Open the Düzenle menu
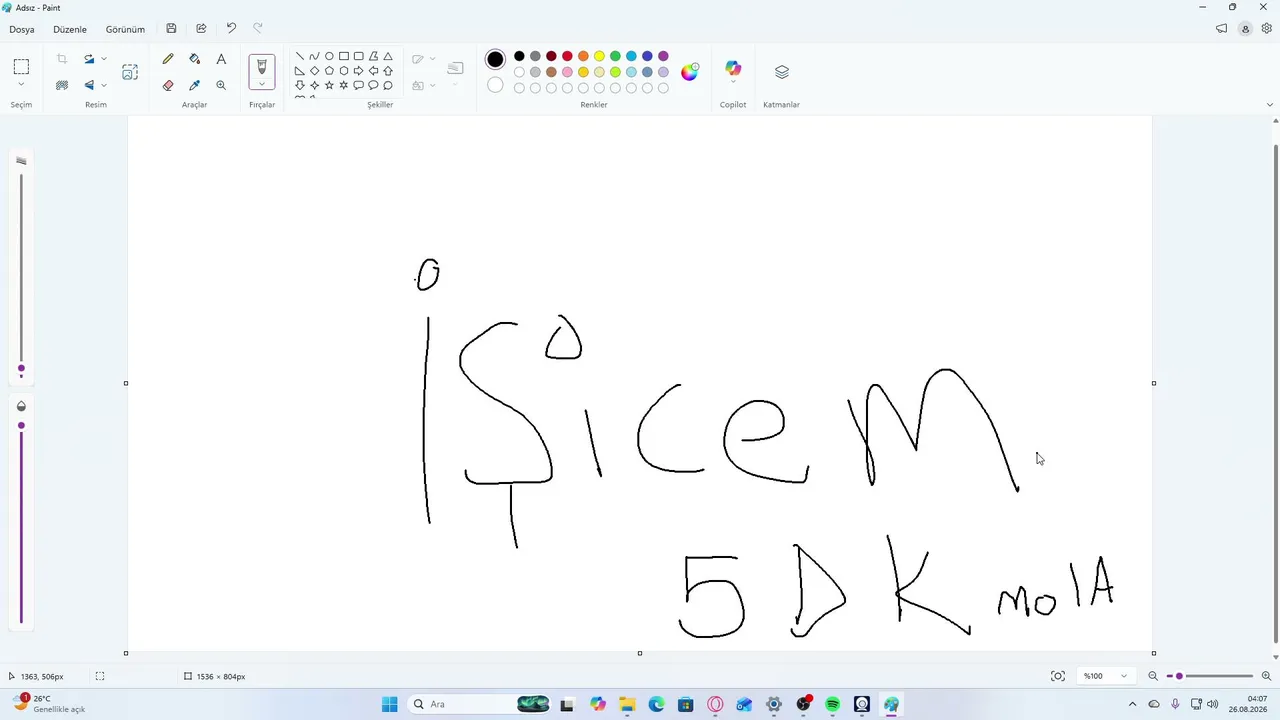Viewport: 1280px width, 720px height. 70,29
